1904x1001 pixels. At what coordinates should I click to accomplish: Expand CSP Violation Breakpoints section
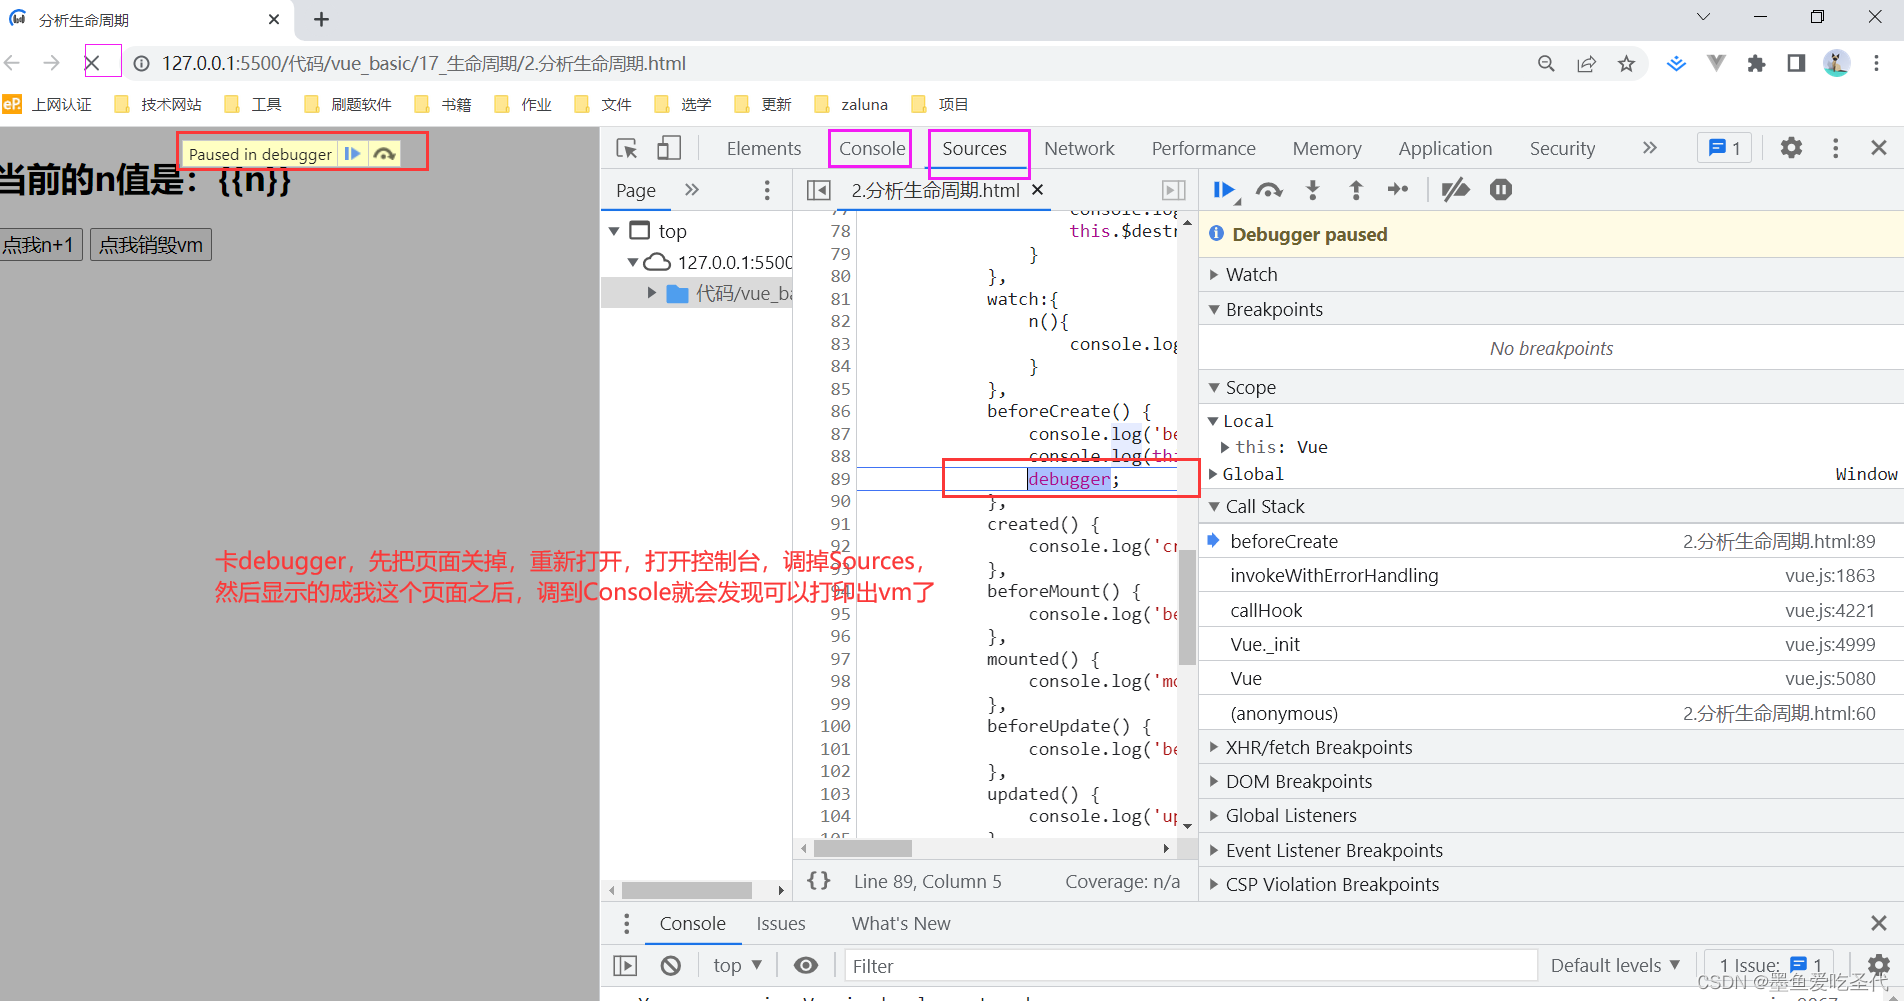point(1551,884)
